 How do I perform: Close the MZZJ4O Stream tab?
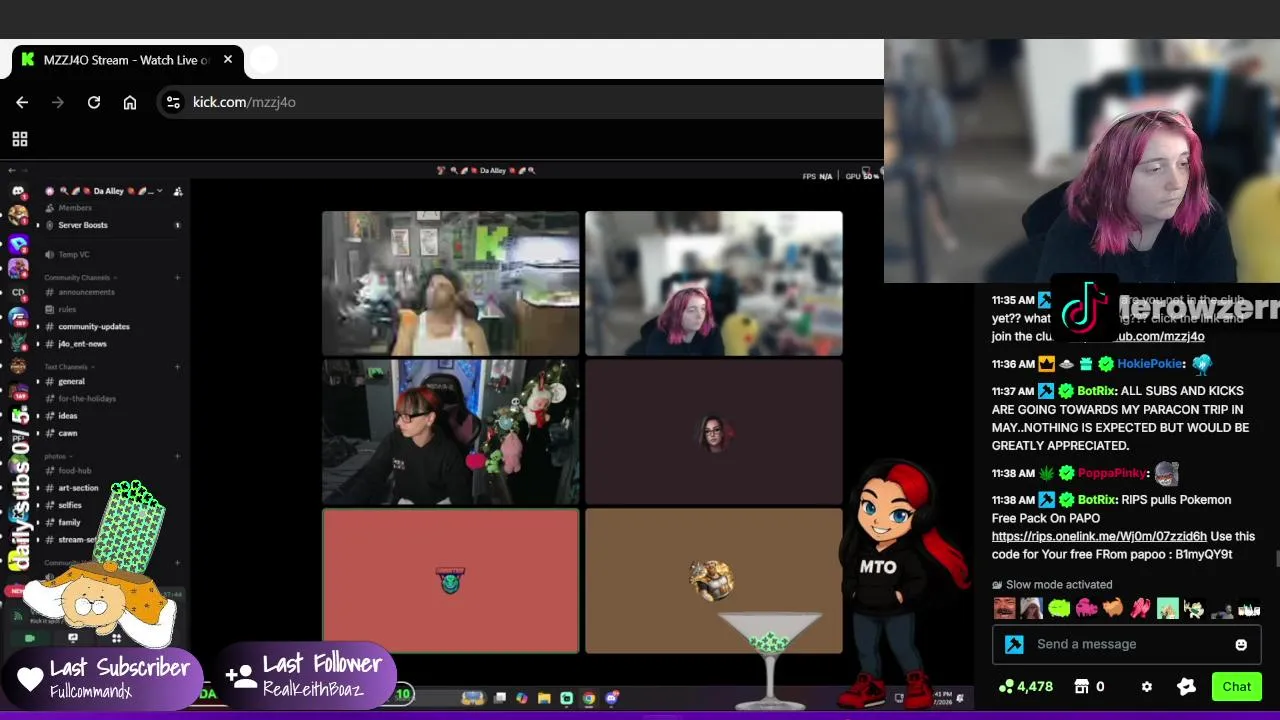tap(228, 60)
